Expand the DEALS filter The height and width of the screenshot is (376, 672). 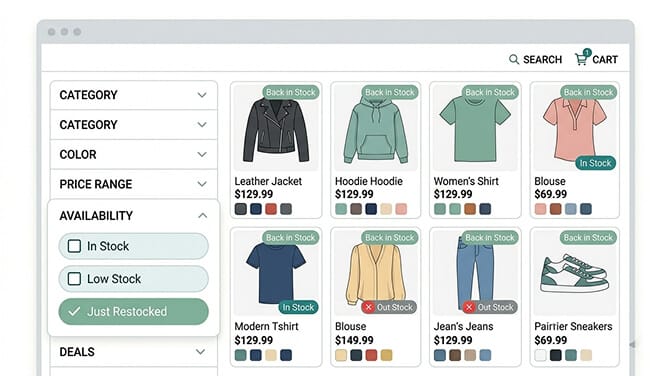click(134, 352)
